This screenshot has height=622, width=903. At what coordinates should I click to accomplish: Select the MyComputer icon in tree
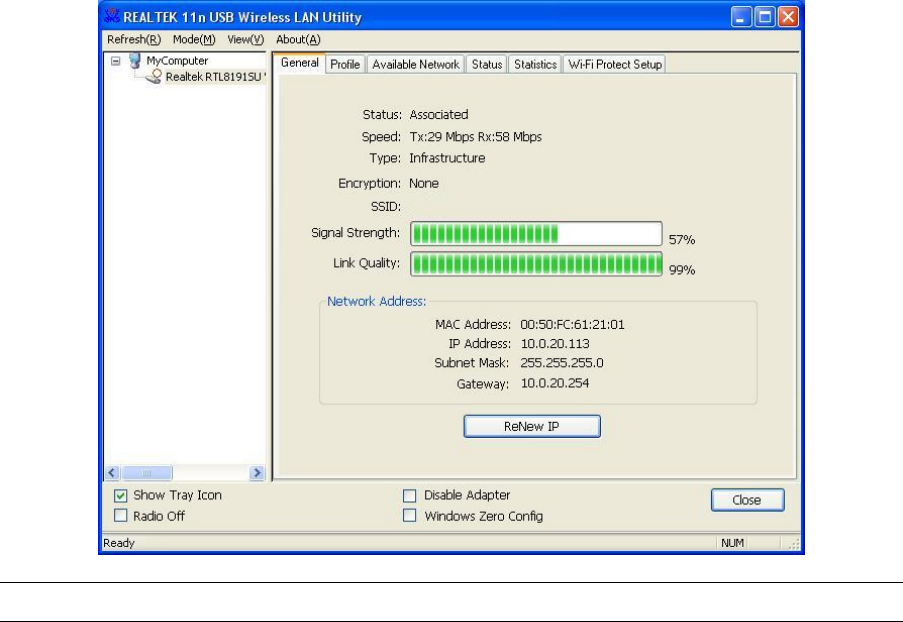[x=135, y=60]
